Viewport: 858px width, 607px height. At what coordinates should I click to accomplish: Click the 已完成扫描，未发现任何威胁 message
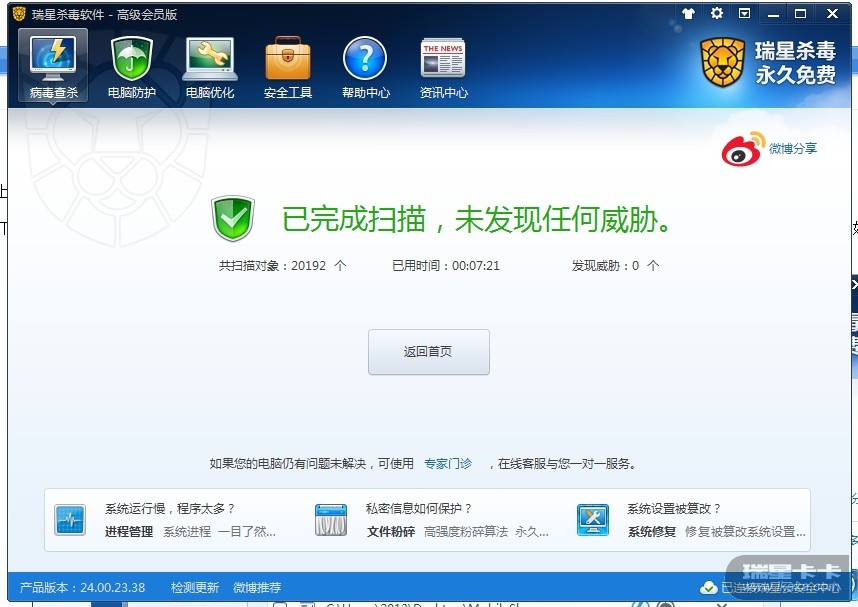(x=477, y=219)
